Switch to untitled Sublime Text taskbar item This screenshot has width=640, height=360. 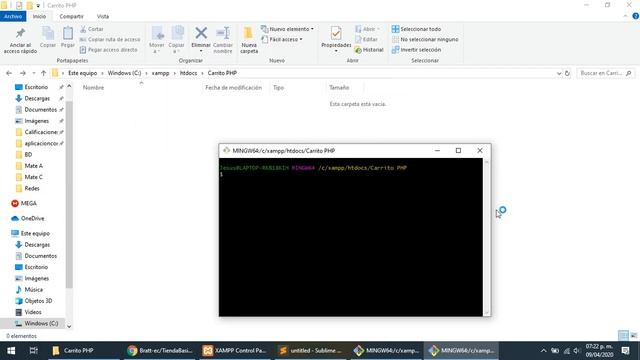310,351
